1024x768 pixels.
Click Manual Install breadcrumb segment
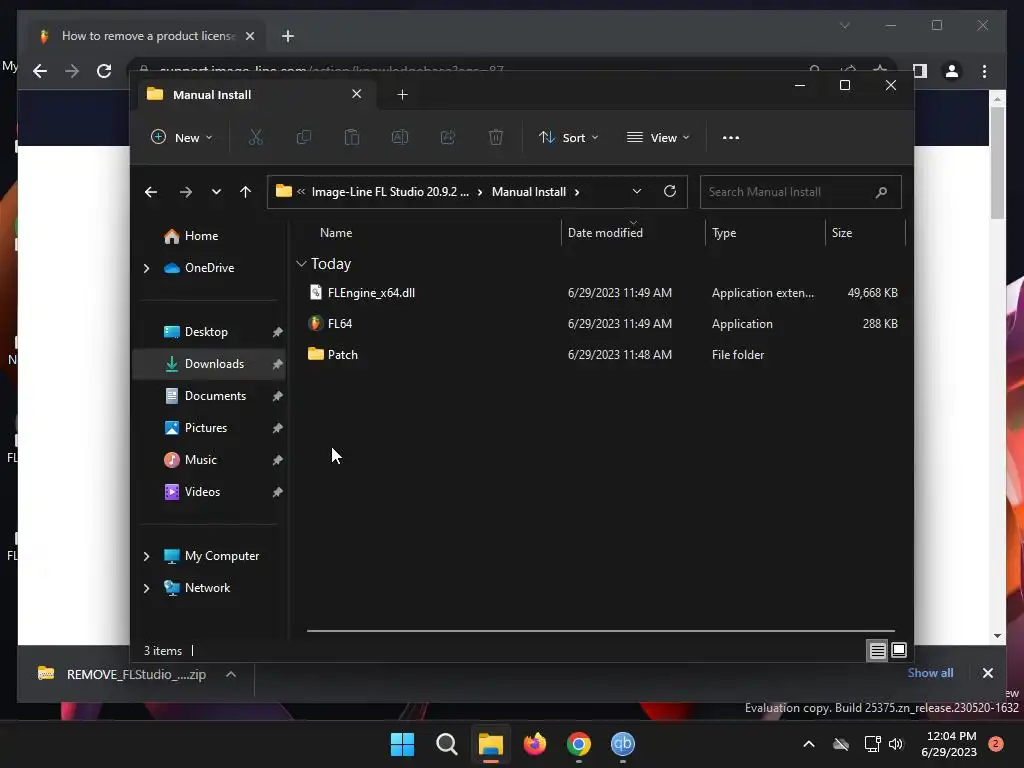[528, 192]
